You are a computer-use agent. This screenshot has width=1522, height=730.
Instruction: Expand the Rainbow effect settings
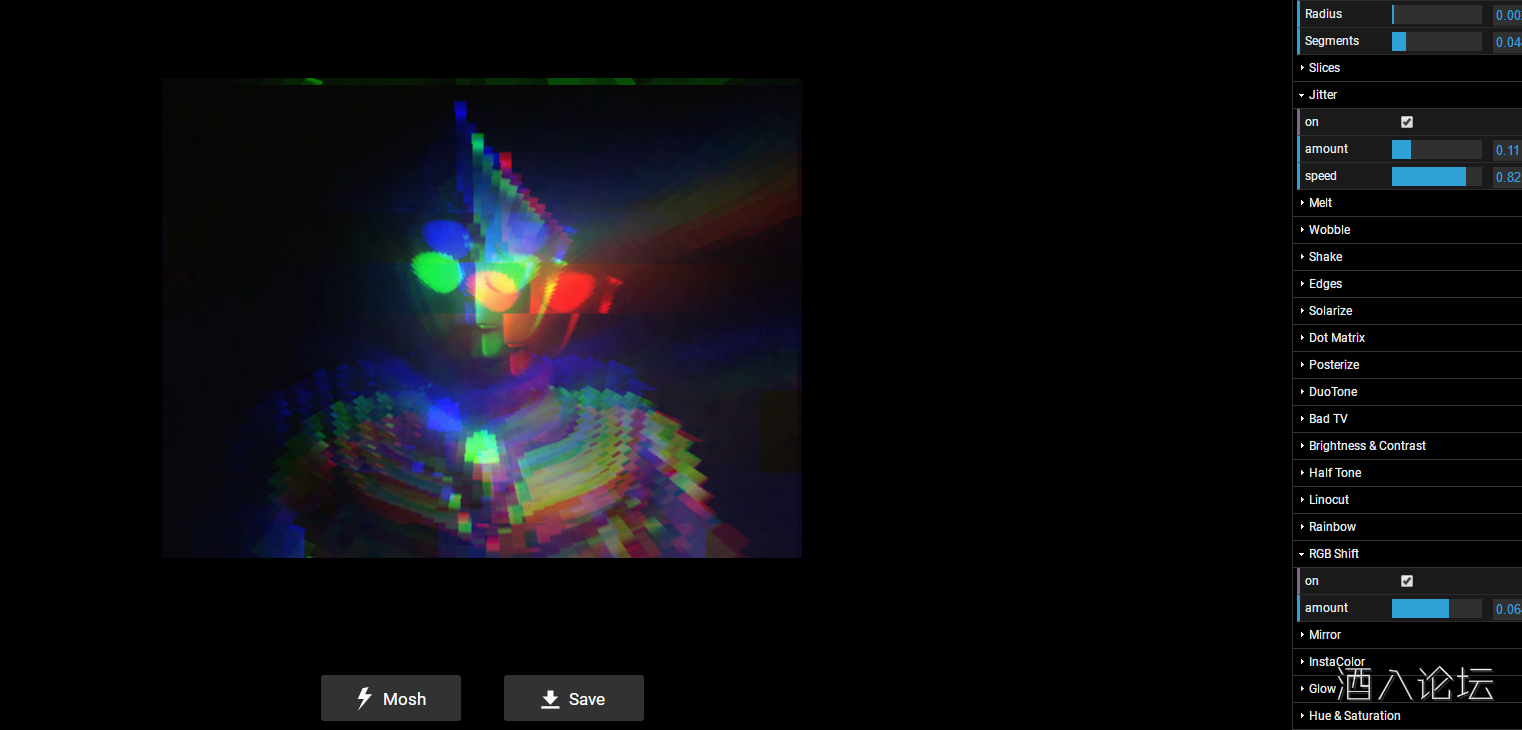[x=1332, y=526]
